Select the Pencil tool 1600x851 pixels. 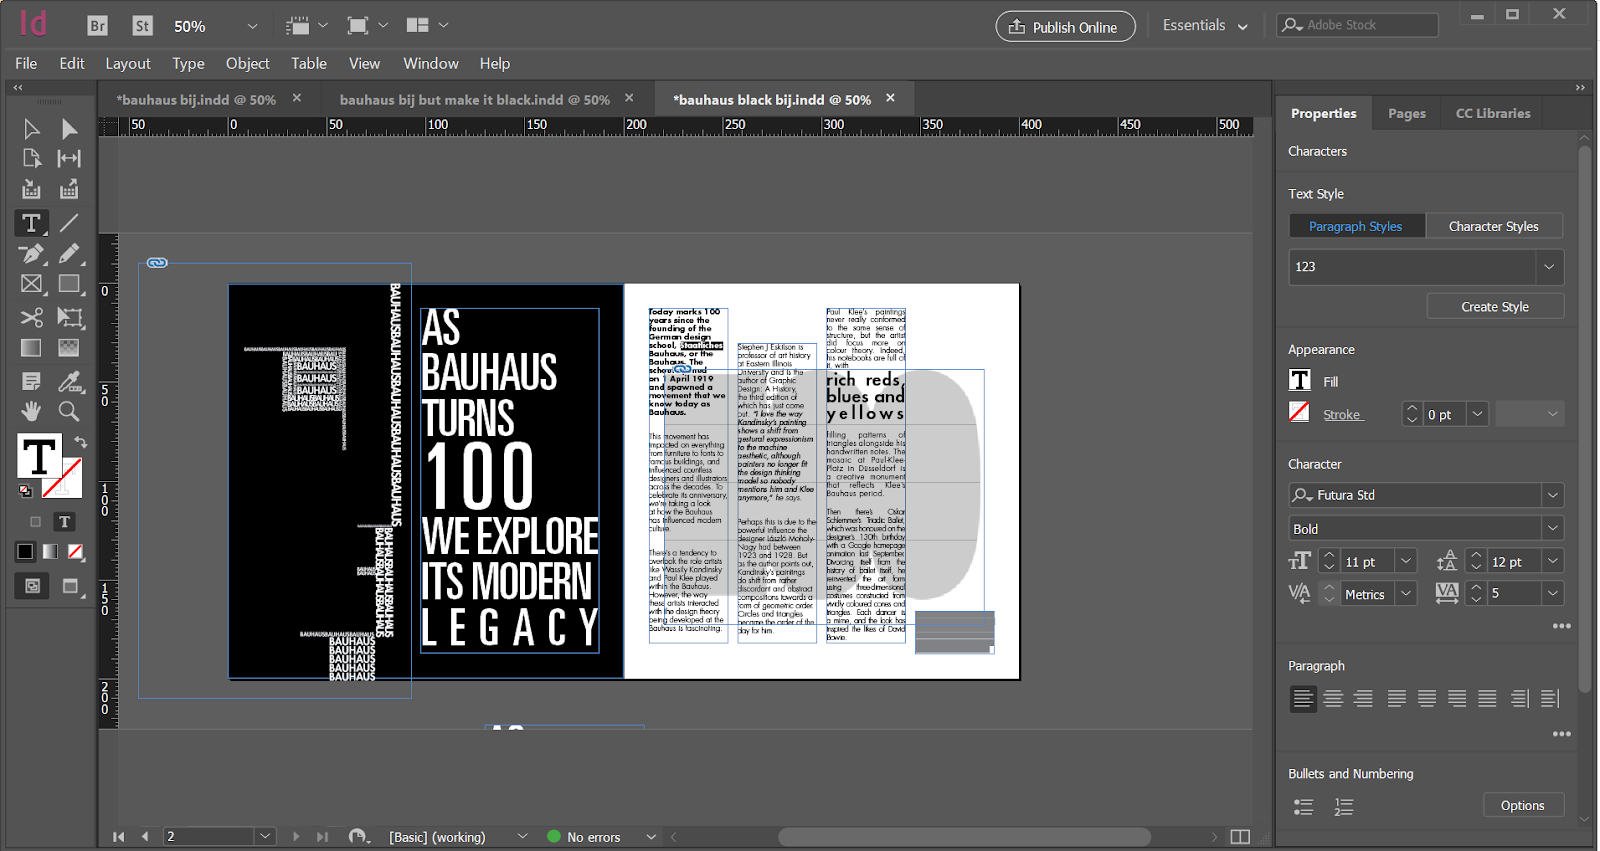tap(69, 254)
